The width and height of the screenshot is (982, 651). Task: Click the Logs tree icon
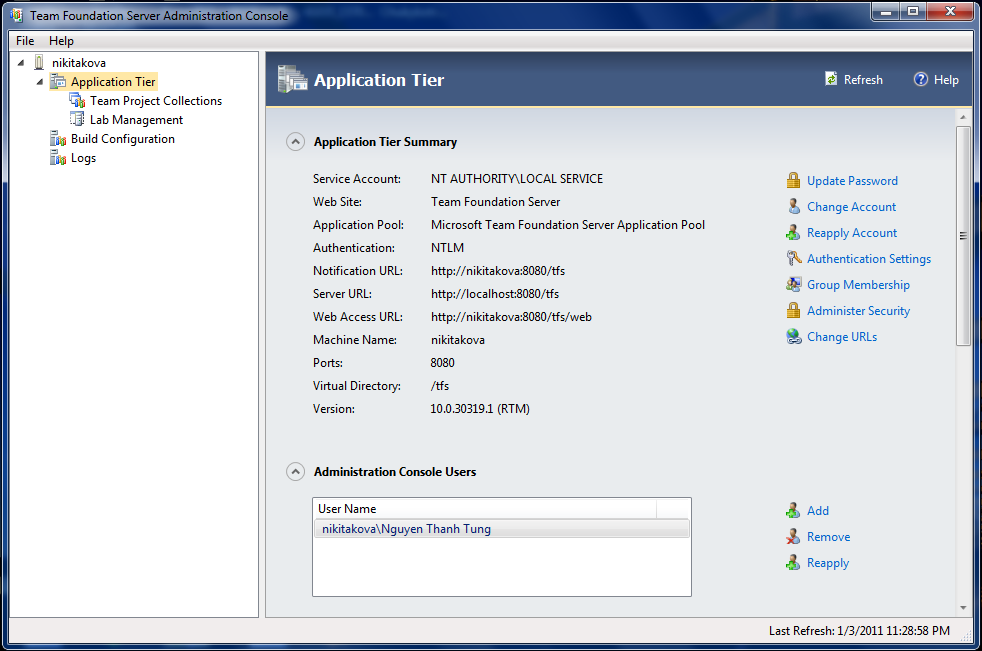point(58,157)
